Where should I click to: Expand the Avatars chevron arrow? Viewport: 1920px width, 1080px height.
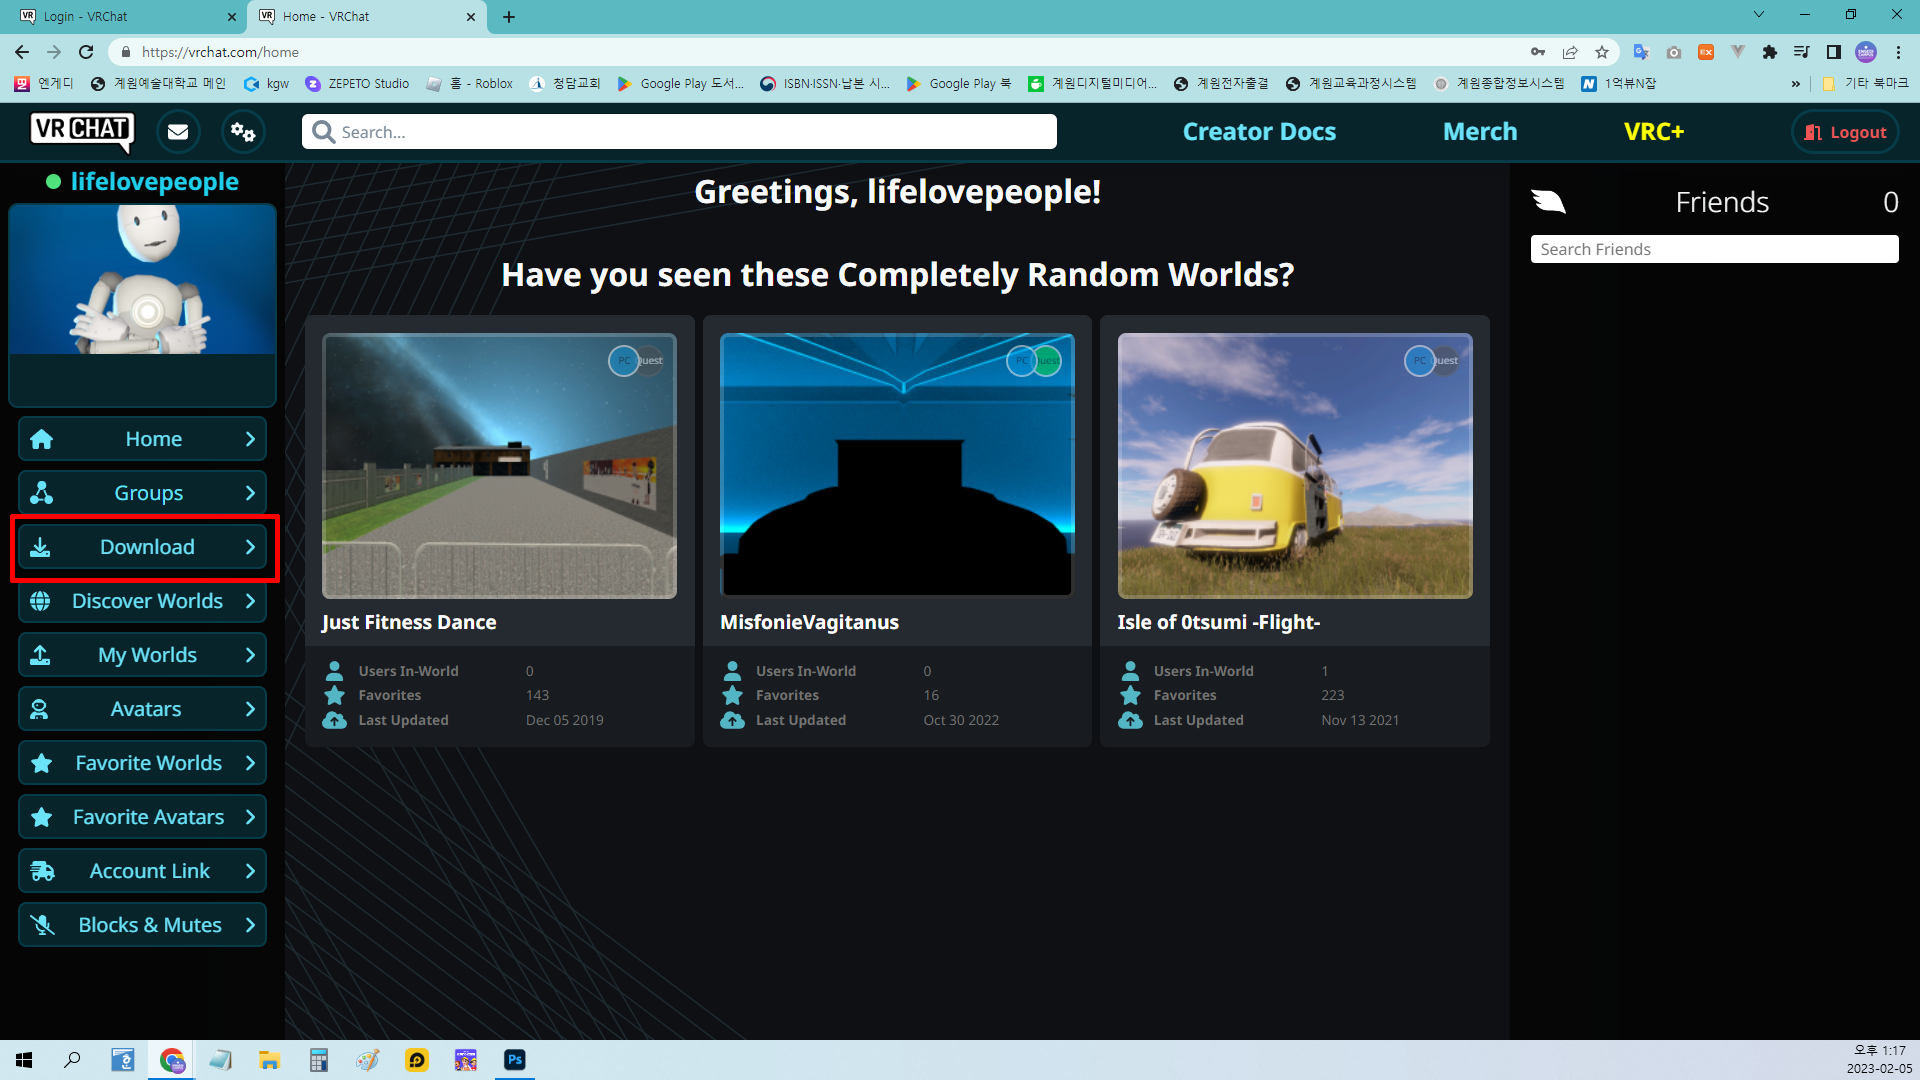[250, 709]
